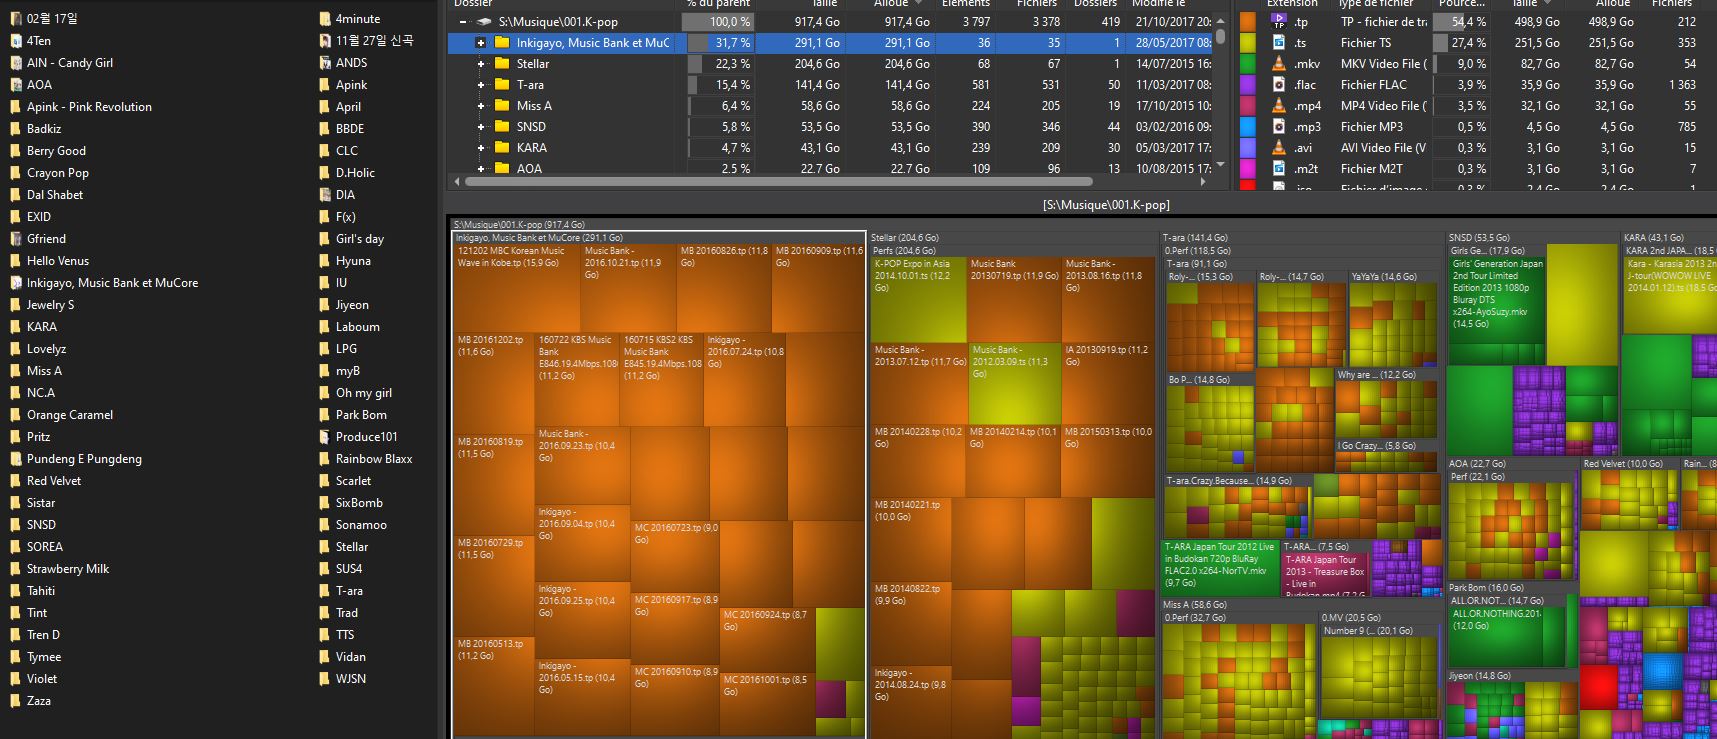Expand the Miss A tree node
The image size is (1717, 739).
480,106
